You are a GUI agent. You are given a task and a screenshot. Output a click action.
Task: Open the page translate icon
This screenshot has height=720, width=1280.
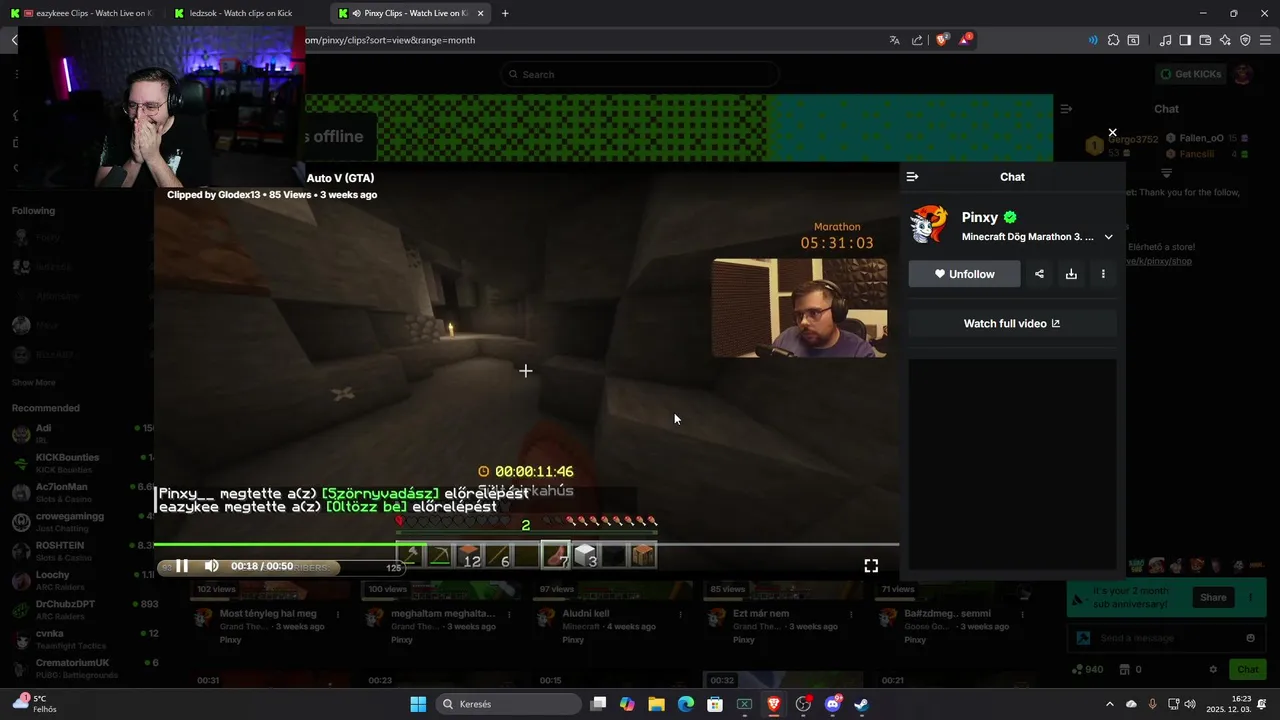pos(894,40)
